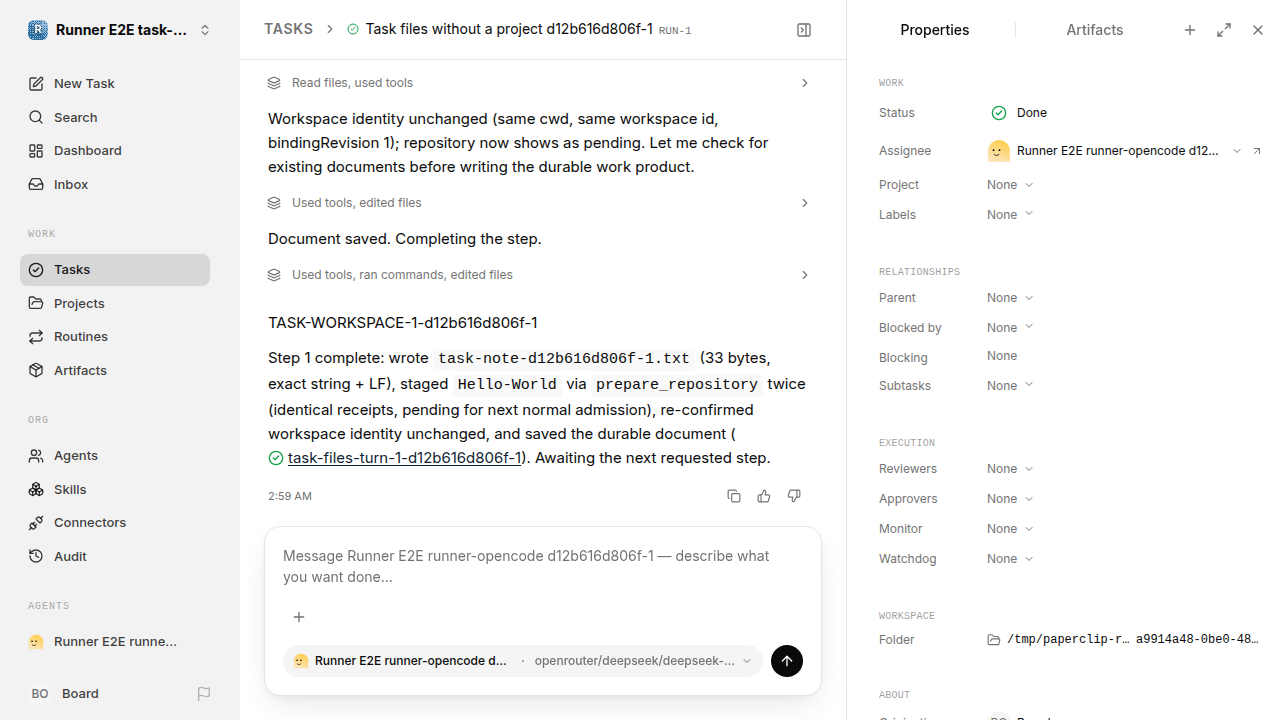Open Artifacts in sidebar
1280x720 pixels.
tap(115, 370)
